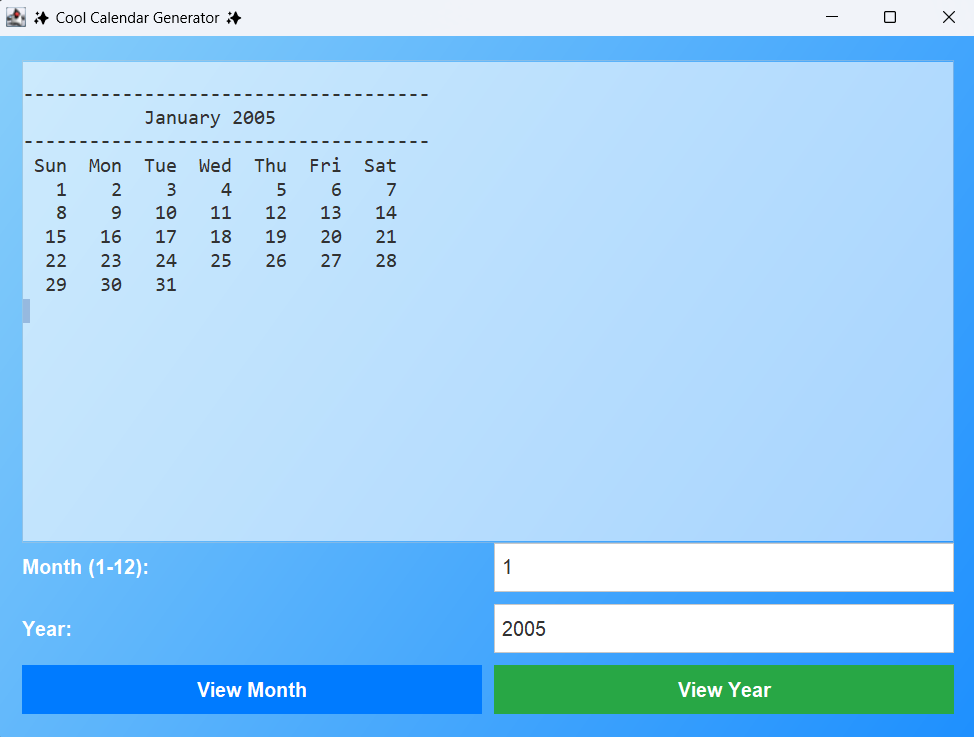
Task: Click the 'January 2005' heading text
Action: (x=210, y=118)
